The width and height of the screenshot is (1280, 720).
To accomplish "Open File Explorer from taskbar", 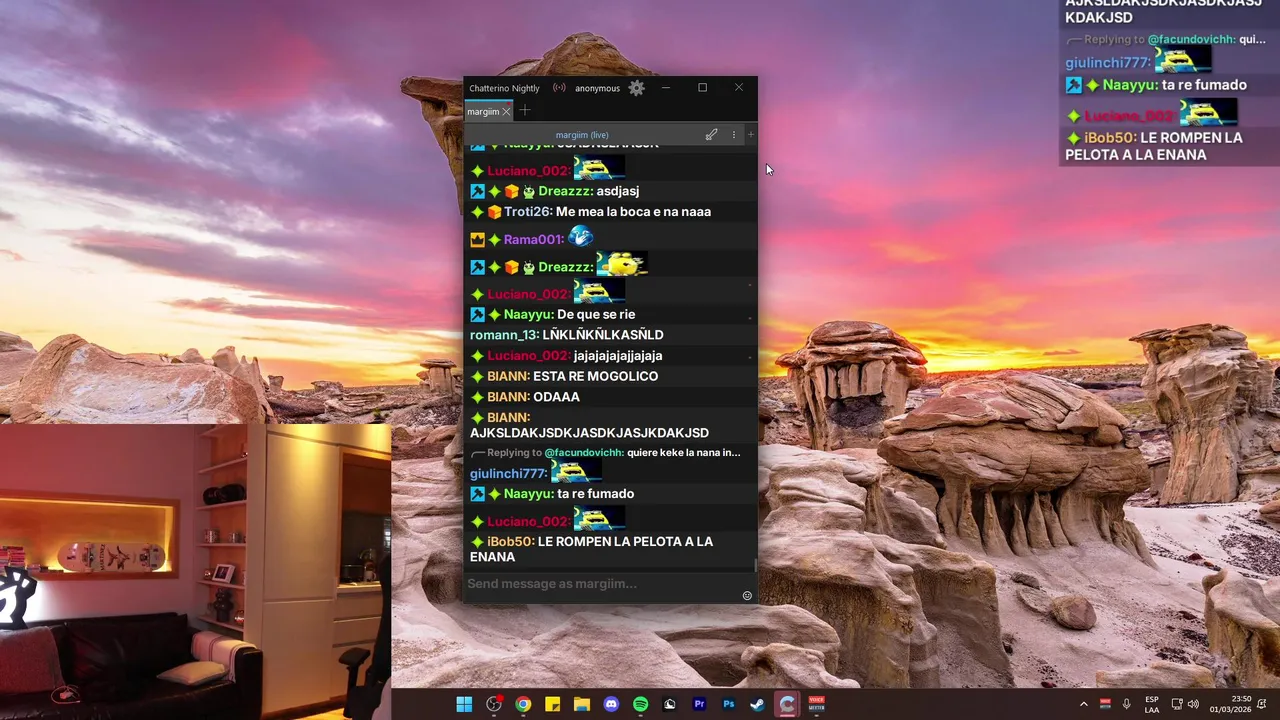I will [x=582, y=704].
